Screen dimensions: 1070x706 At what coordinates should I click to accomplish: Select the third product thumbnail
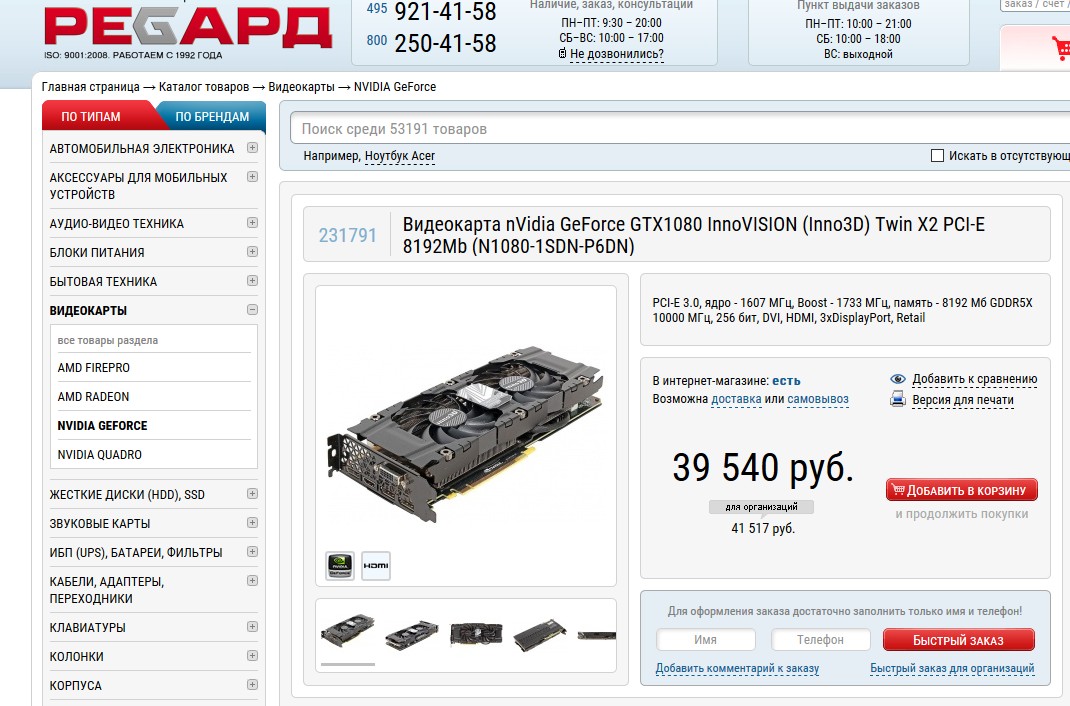click(x=476, y=633)
